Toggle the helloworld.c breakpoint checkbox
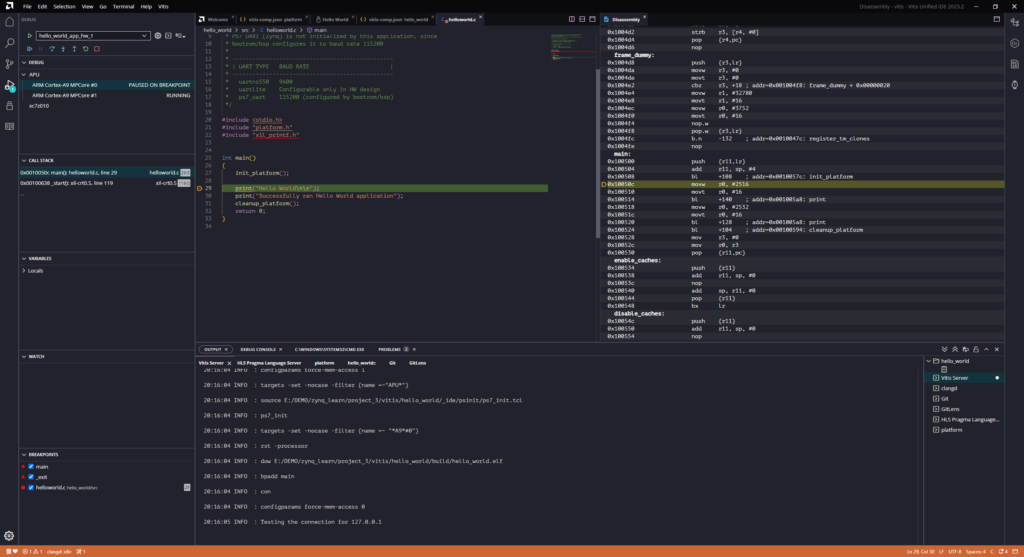Screen dimensions: 1024x557 pyautogui.click(x=31, y=488)
